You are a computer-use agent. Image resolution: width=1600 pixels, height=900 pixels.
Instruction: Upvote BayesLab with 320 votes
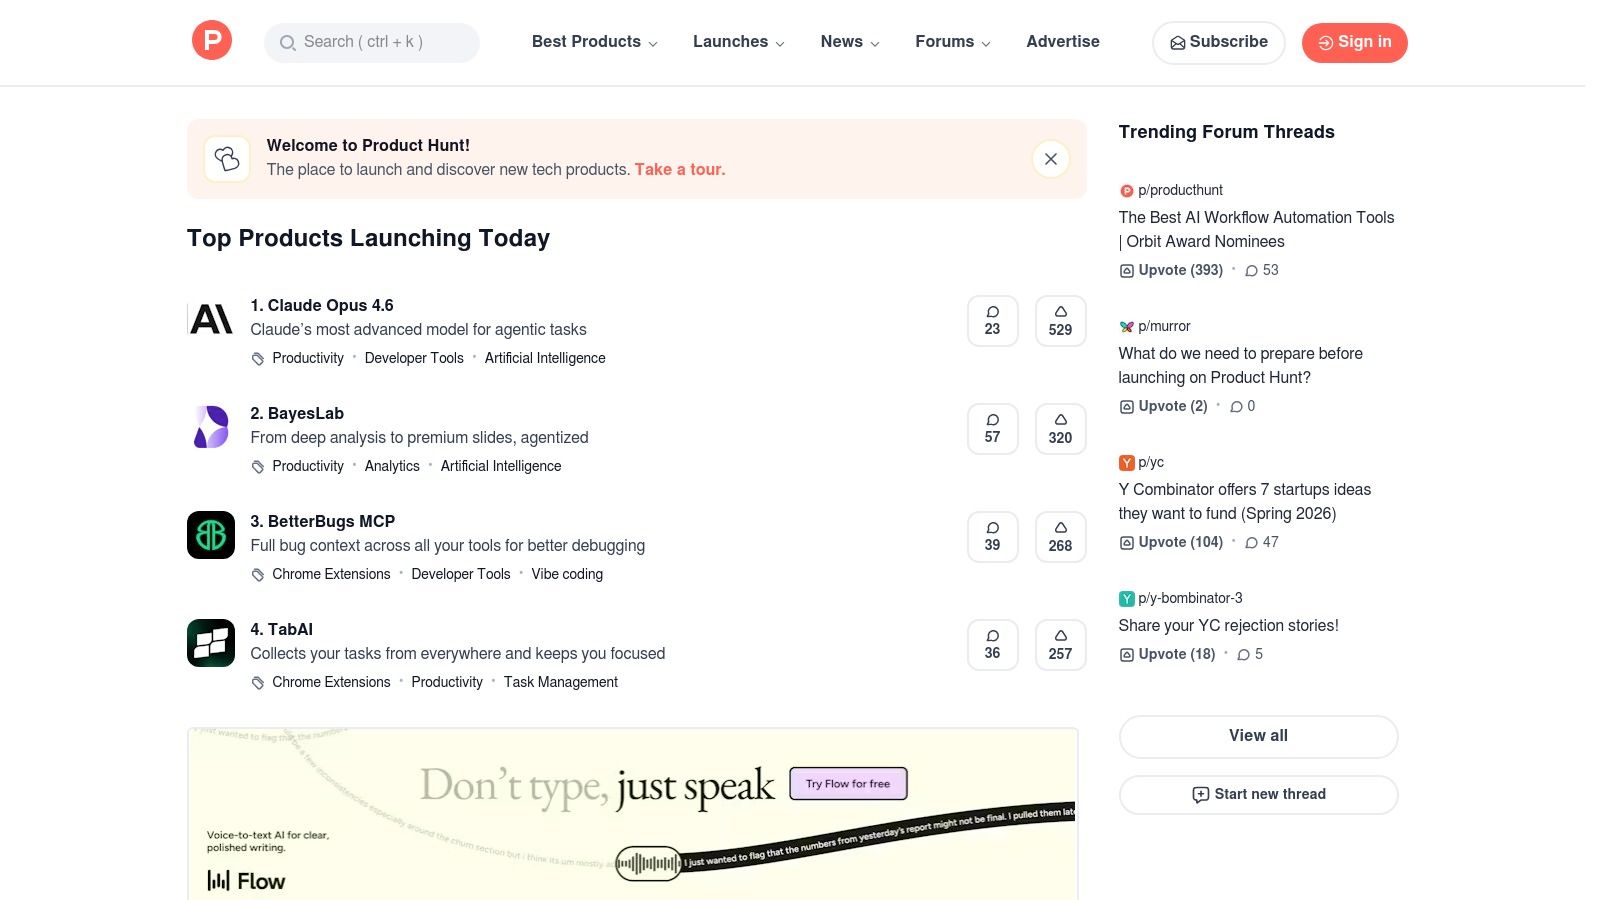pyautogui.click(x=1060, y=429)
